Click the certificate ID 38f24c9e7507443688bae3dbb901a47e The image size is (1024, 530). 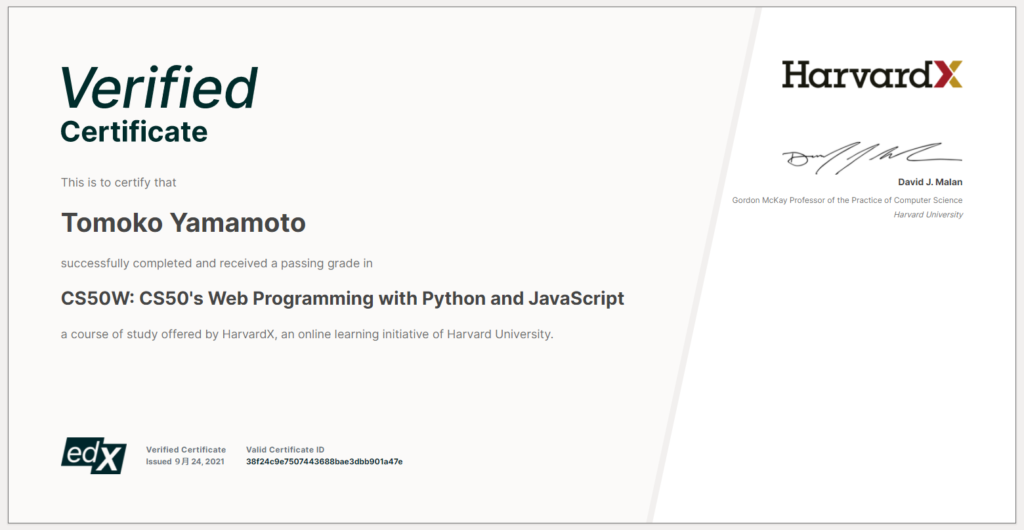325,462
